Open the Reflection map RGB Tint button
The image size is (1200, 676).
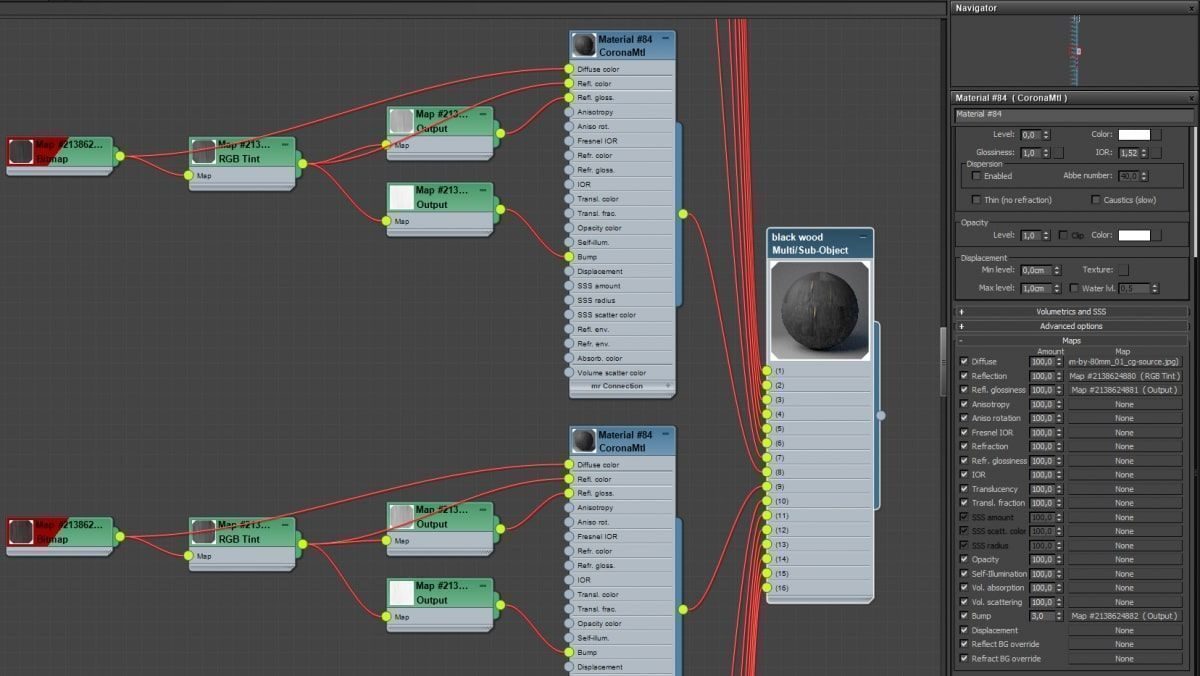click(x=1125, y=376)
